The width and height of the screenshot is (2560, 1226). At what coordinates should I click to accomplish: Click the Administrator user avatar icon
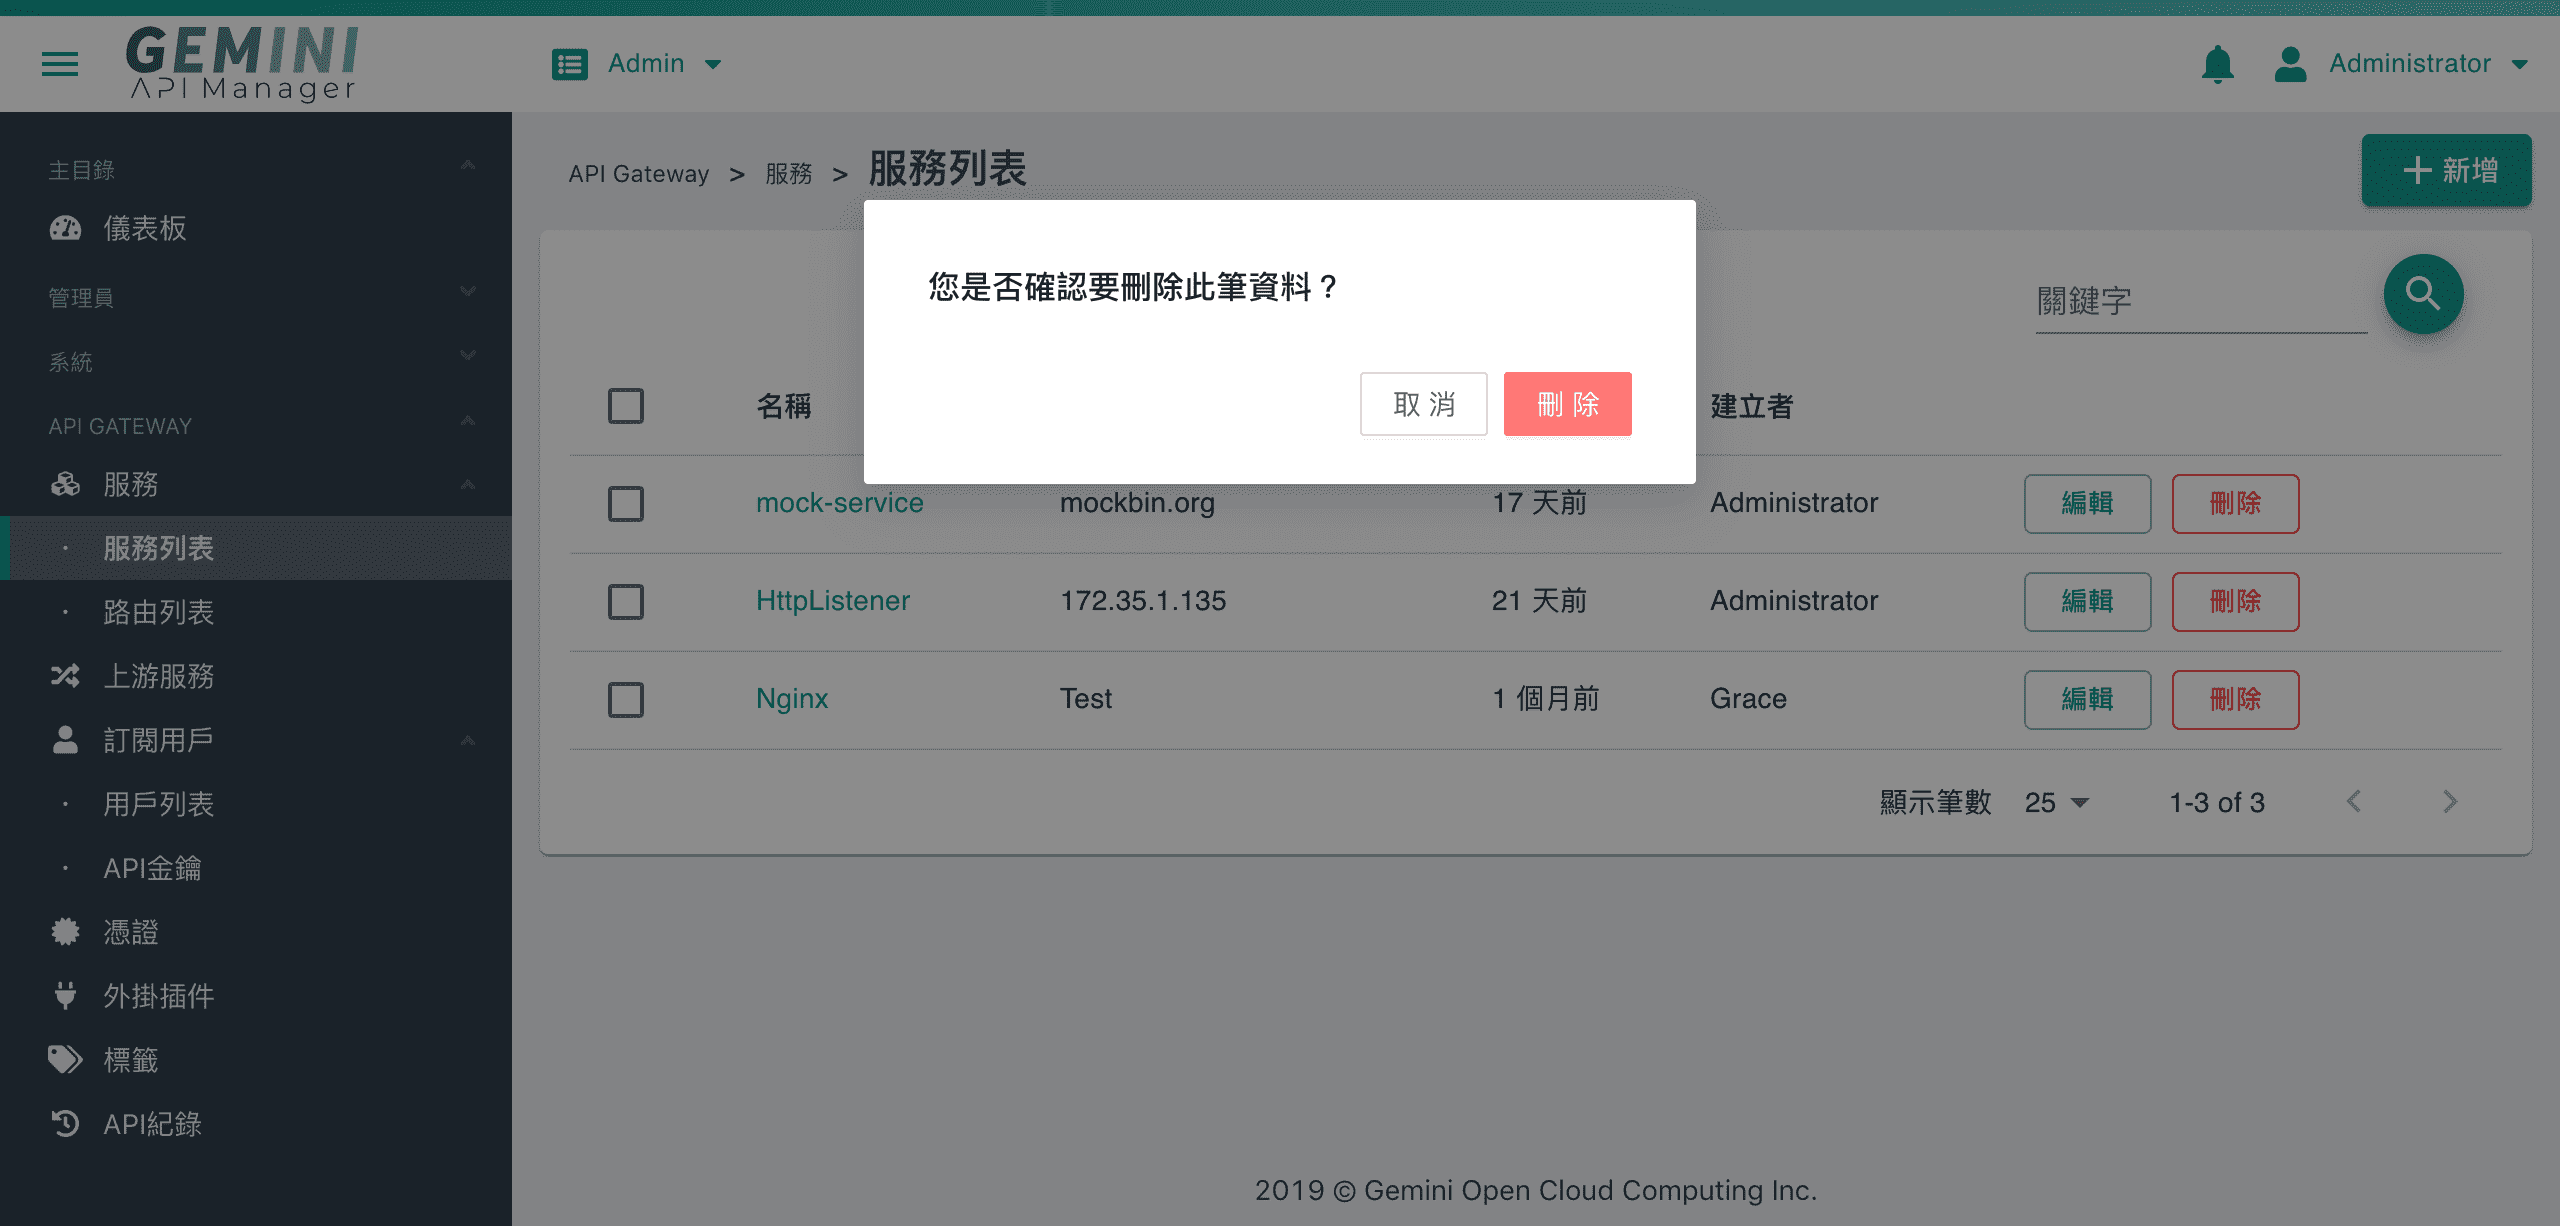2290,64
